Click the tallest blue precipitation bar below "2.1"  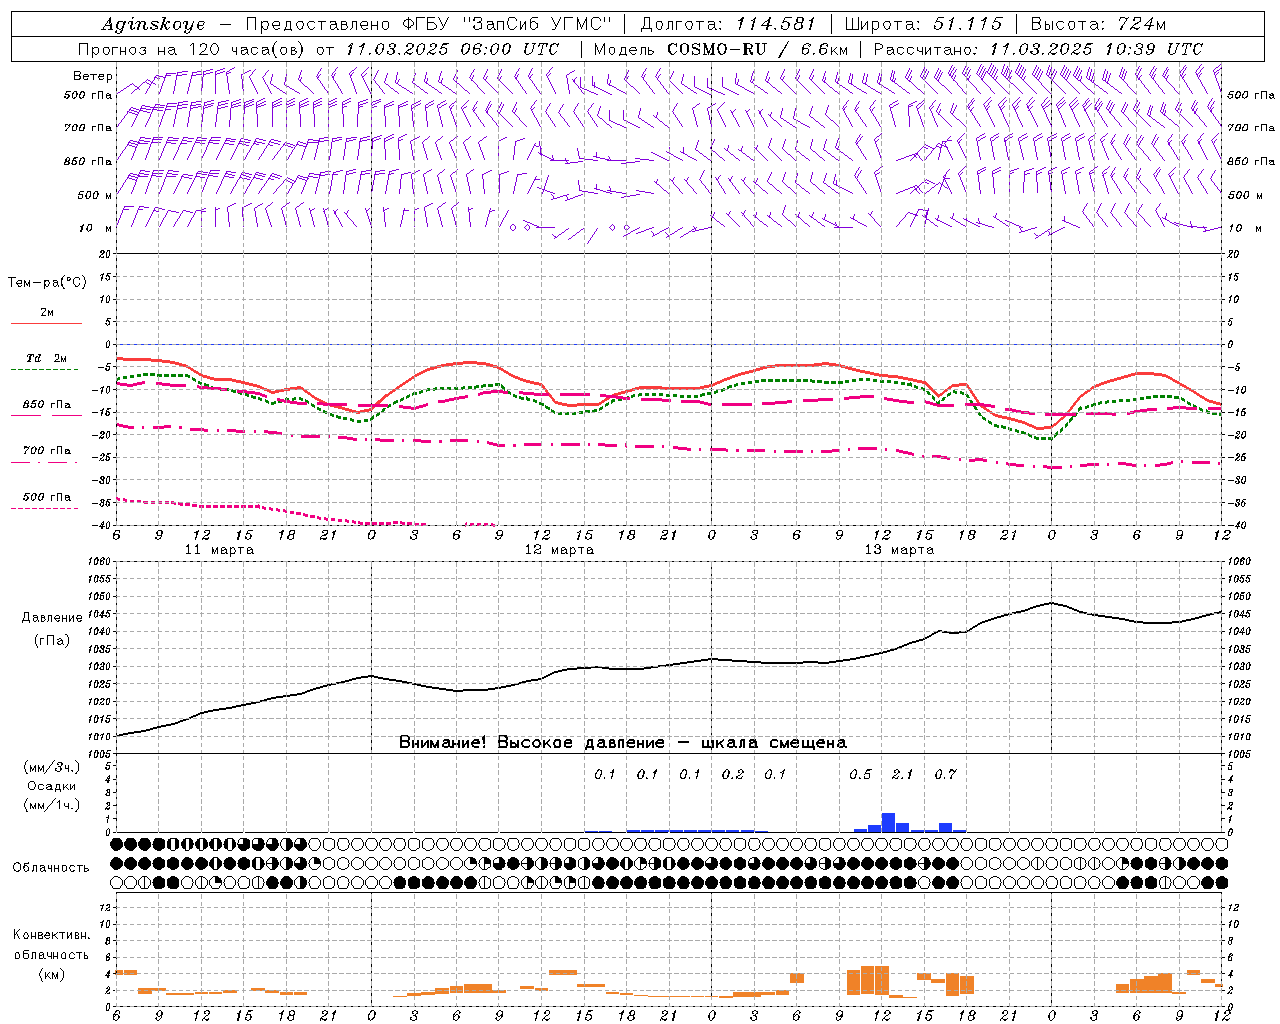[888, 823]
